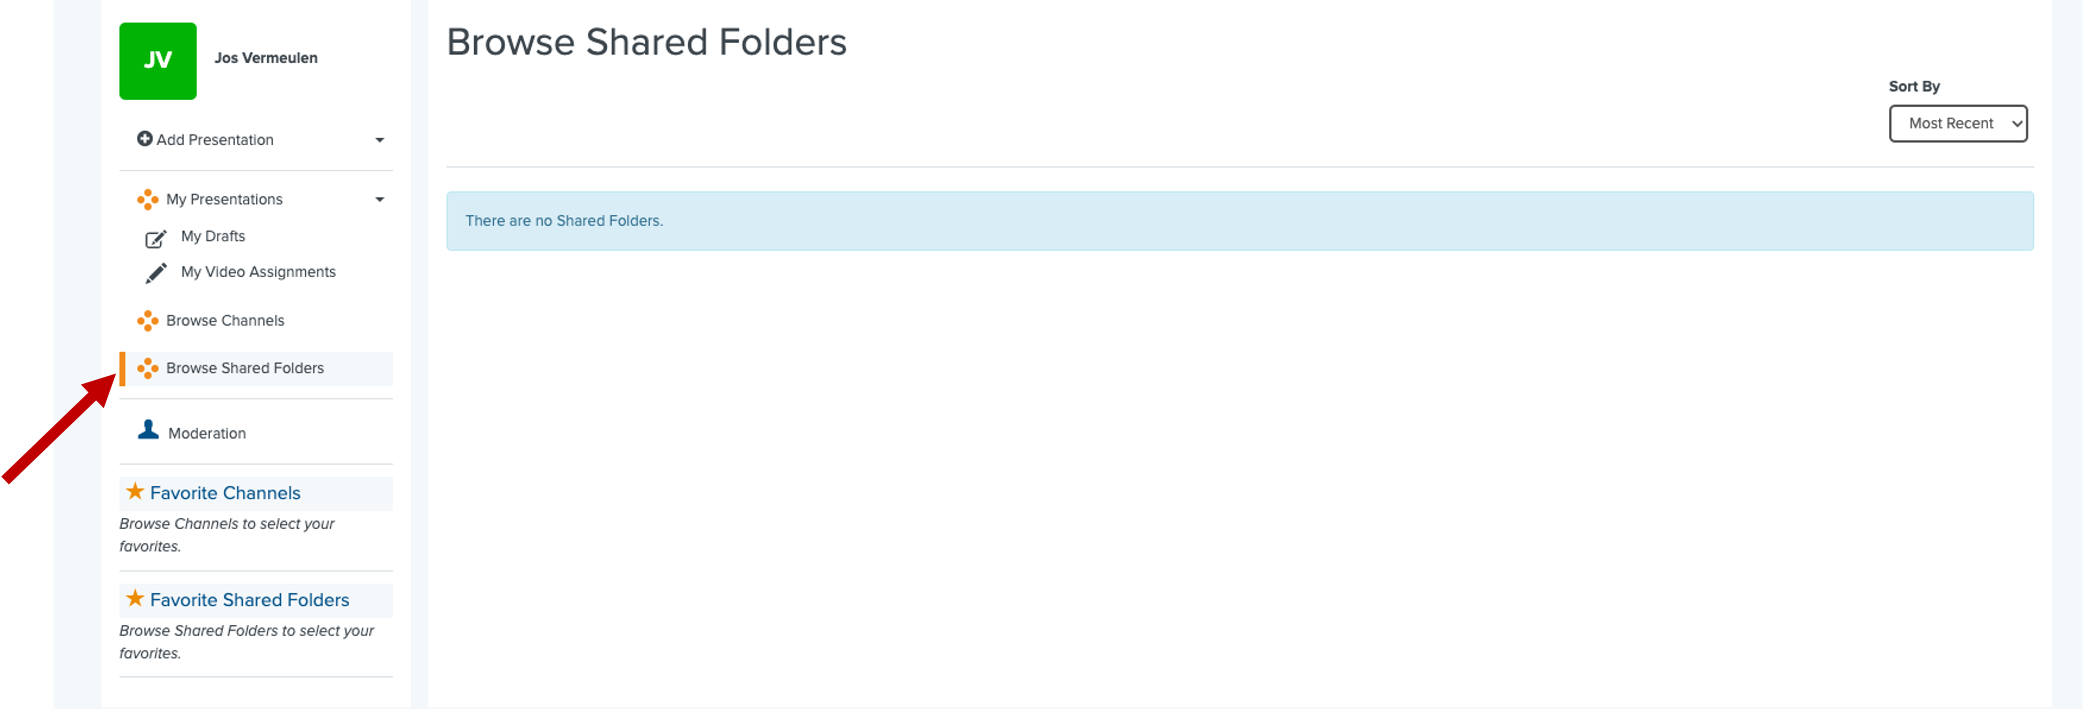Click the star icon beside Favorite Channels
The image size is (2090, 715).
135,491
